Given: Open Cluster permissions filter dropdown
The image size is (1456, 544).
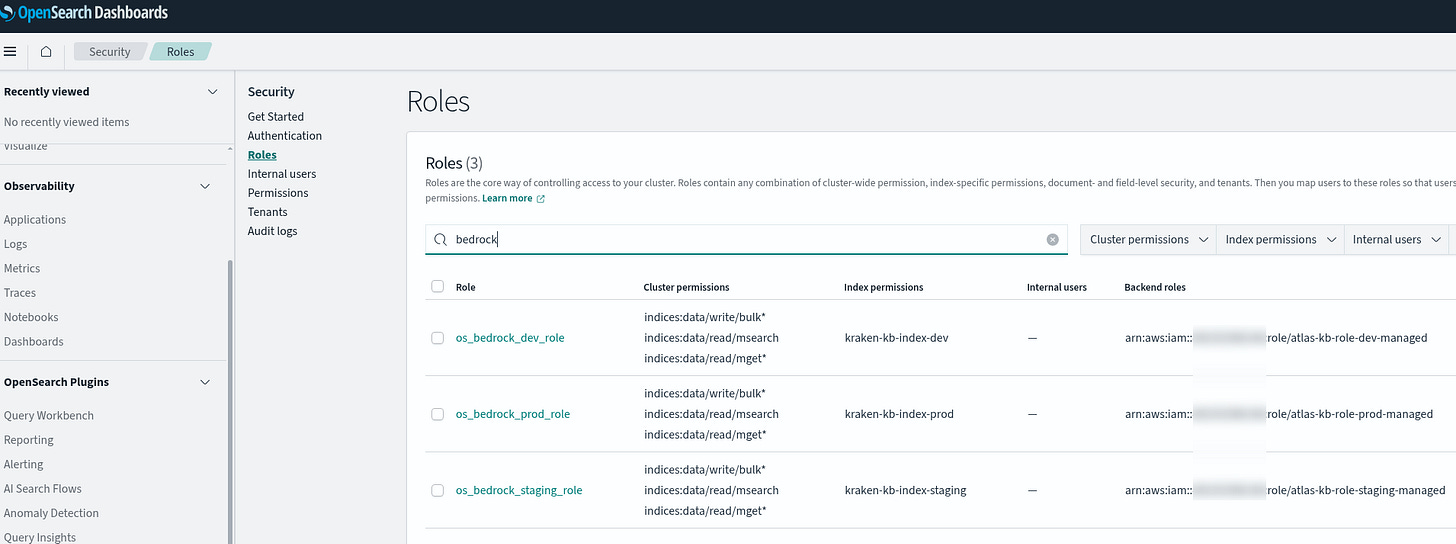Looking at the screenshot, I should [x=1148, y=240].
